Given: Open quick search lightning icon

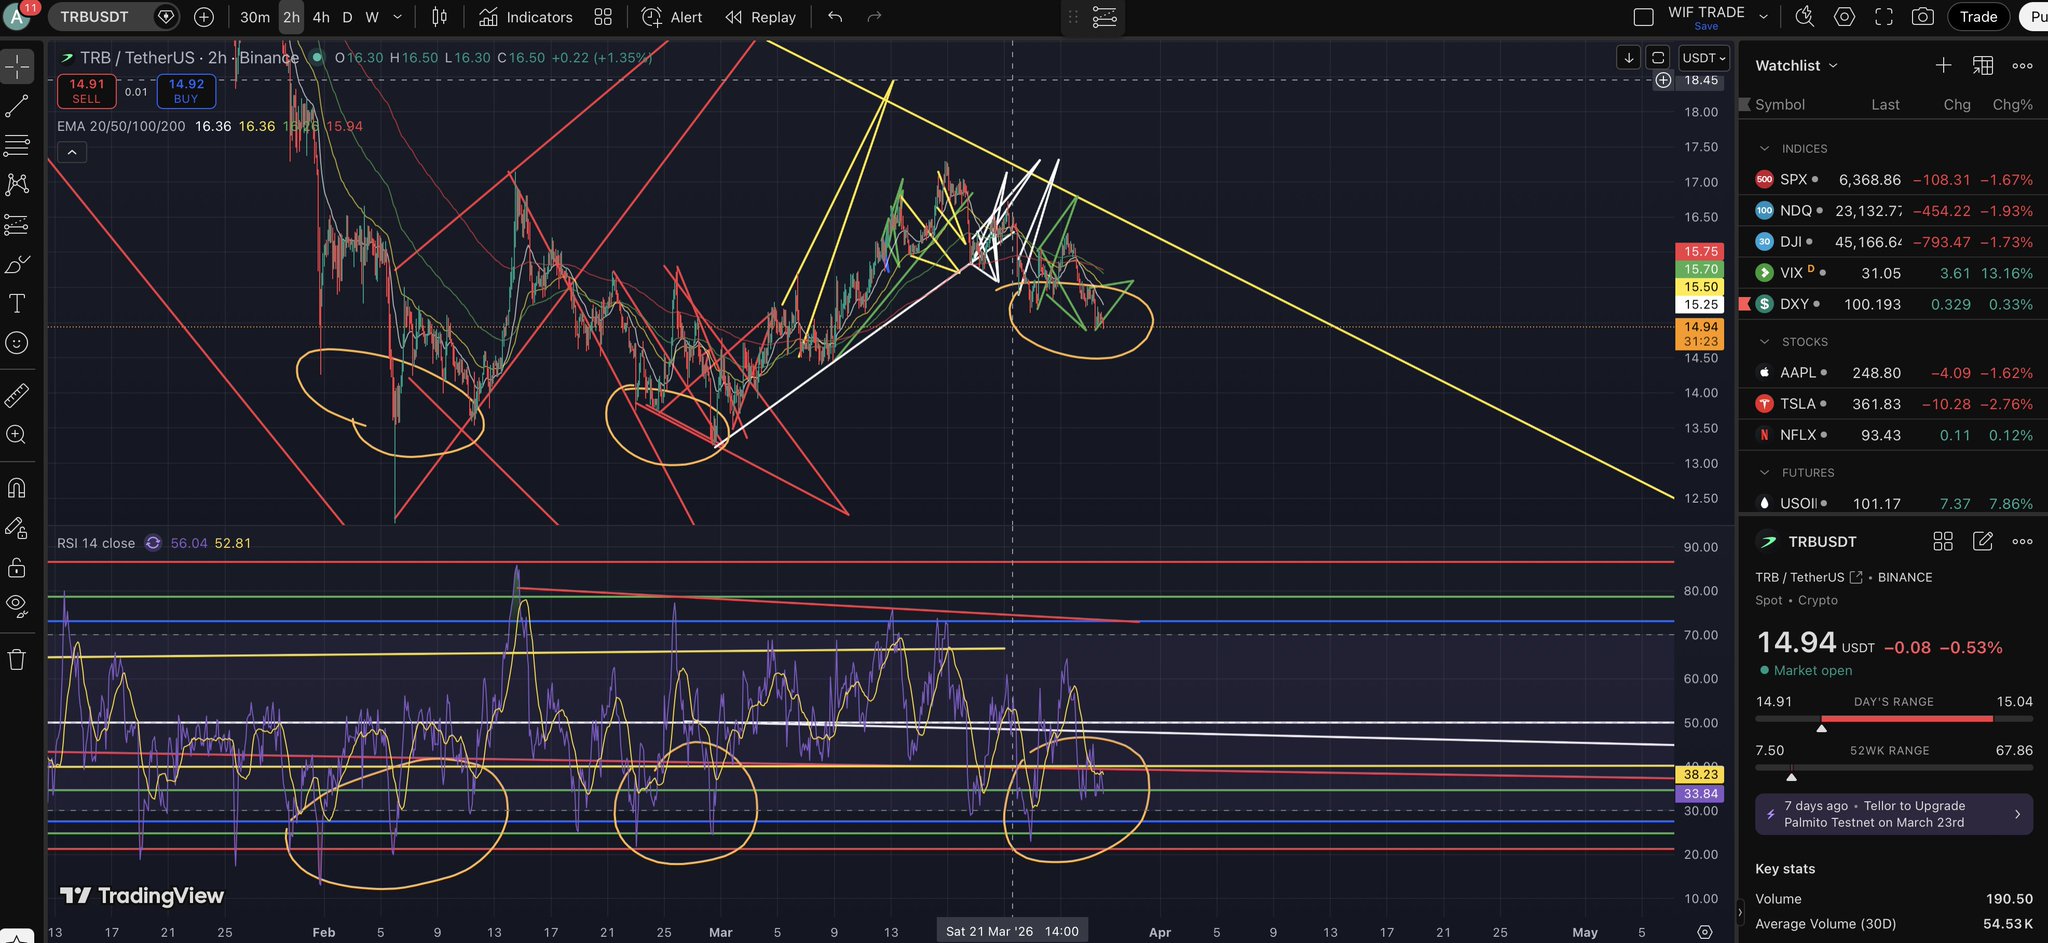Looking at the screenshot, I should coord(1805,17).
